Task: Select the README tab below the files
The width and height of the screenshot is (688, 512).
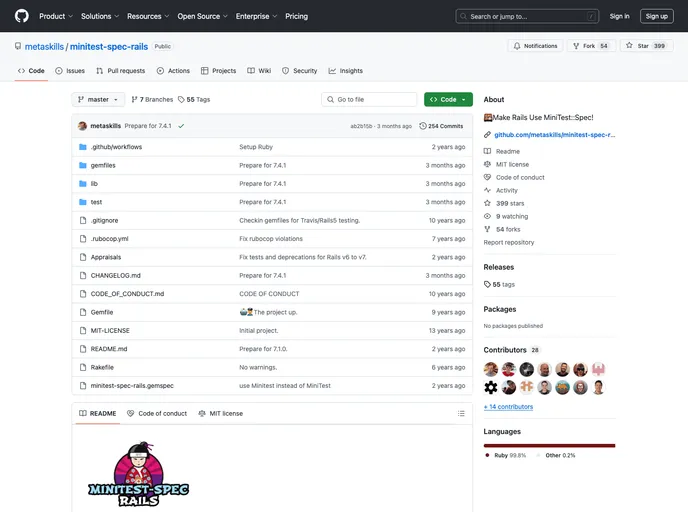Action: (97, 414)
